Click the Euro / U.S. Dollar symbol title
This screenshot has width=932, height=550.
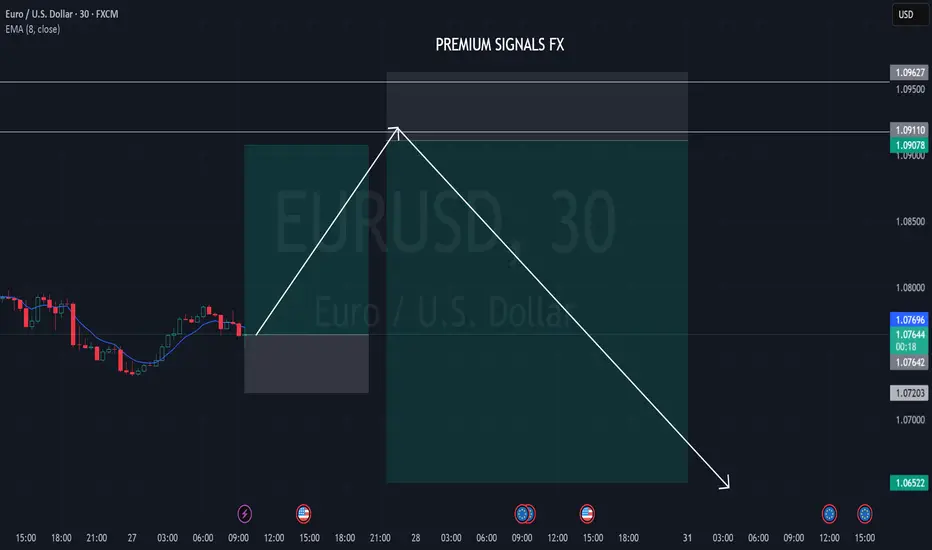point(62,14)
